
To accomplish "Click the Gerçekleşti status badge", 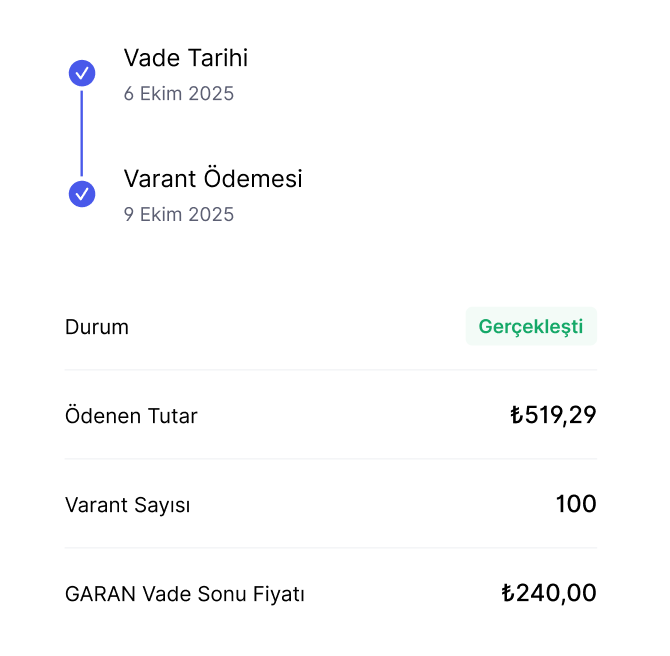I will tap(531, 327).
